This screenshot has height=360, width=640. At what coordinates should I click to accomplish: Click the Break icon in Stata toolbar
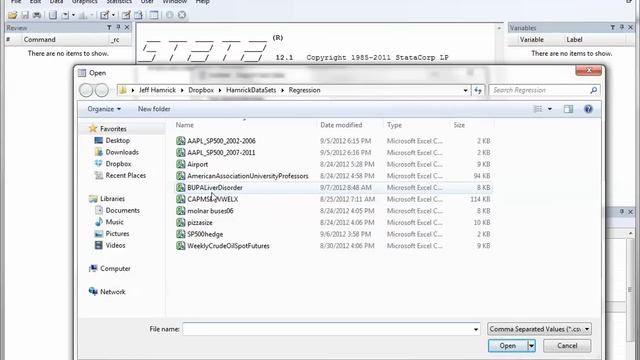click(x=182, y=15)
